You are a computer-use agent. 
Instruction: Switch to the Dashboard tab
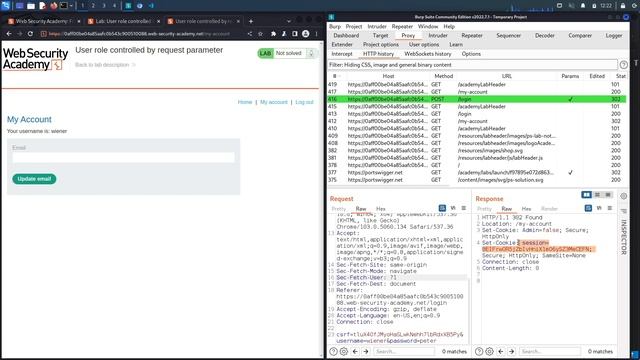[x=346, y=36]
